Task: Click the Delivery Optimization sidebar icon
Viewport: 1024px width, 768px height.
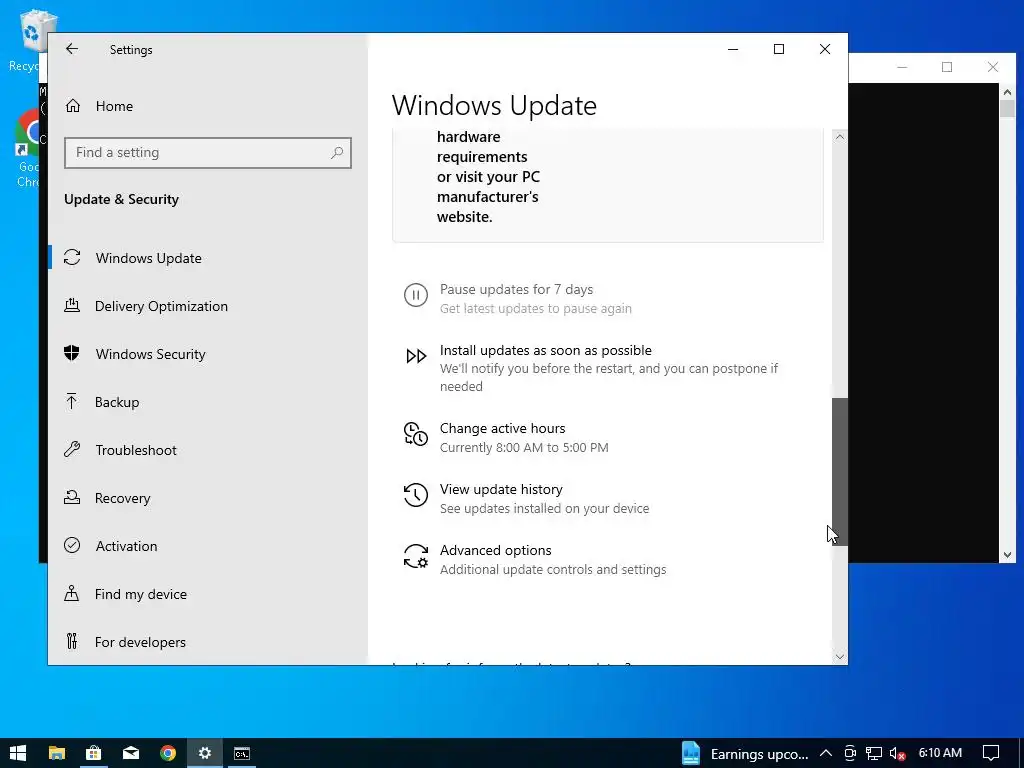Action: [72, 305]
